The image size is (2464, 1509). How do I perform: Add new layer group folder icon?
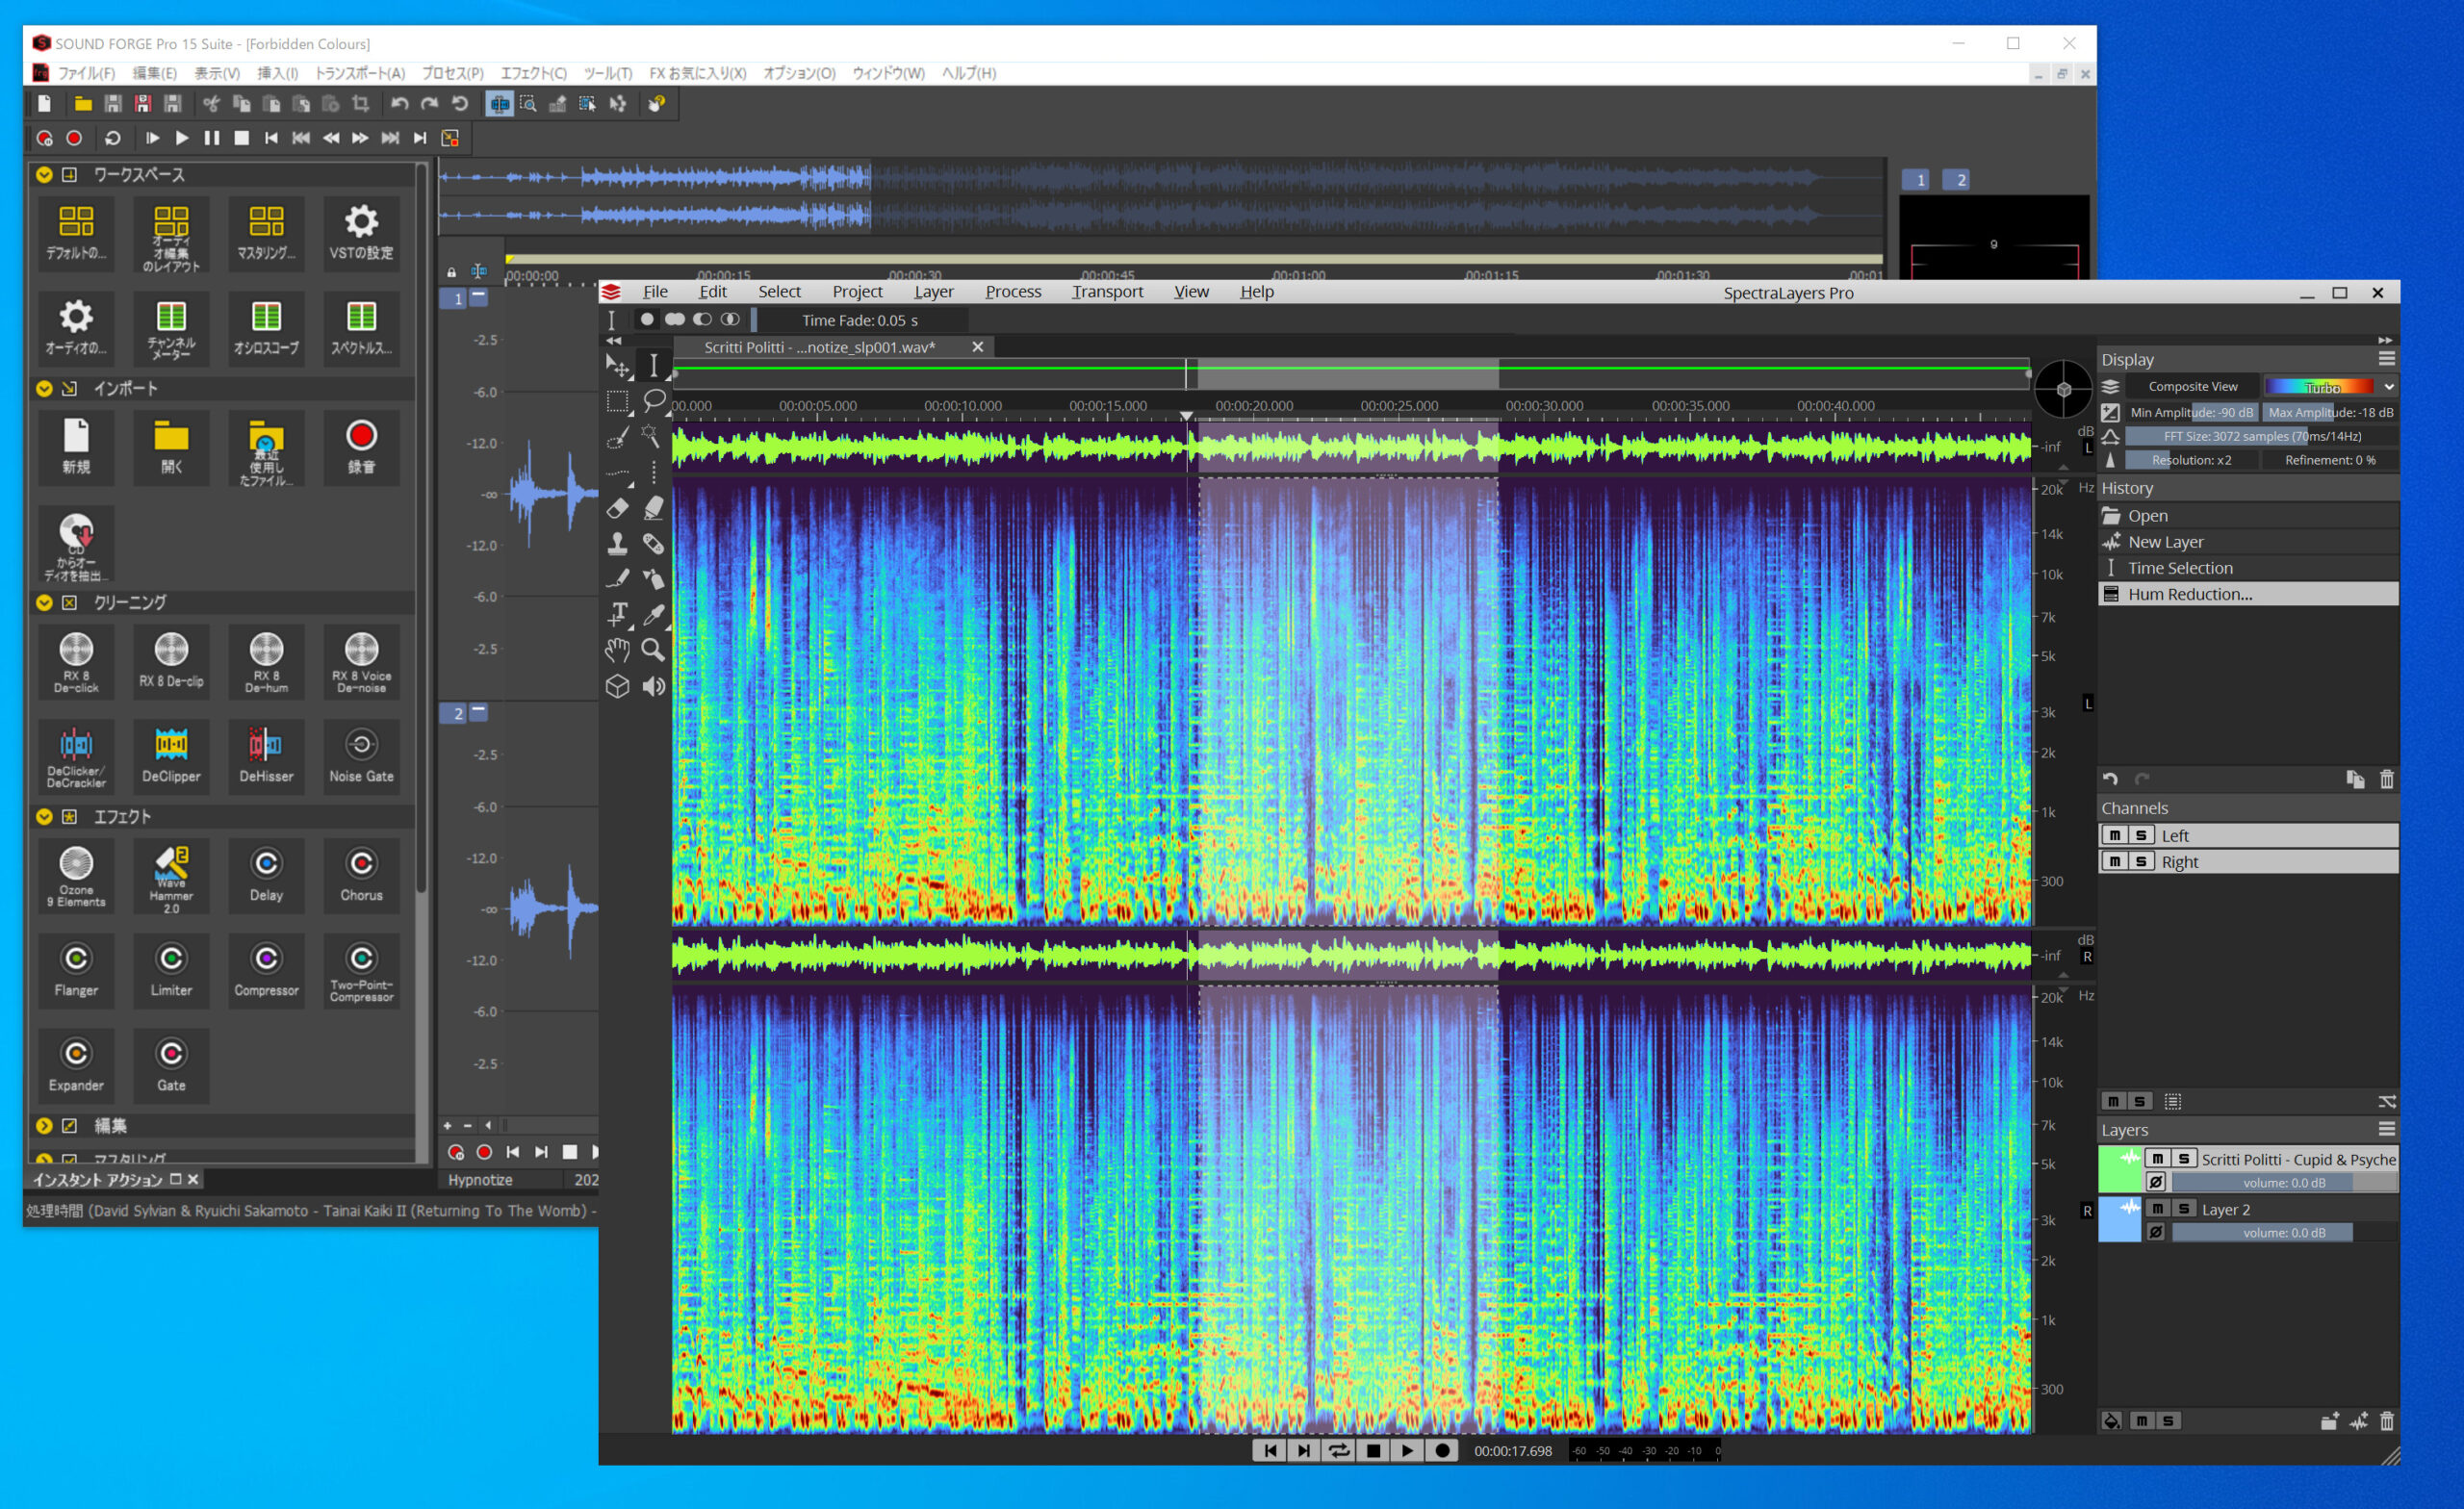pyautogui.click(x=2329, y=1421)
